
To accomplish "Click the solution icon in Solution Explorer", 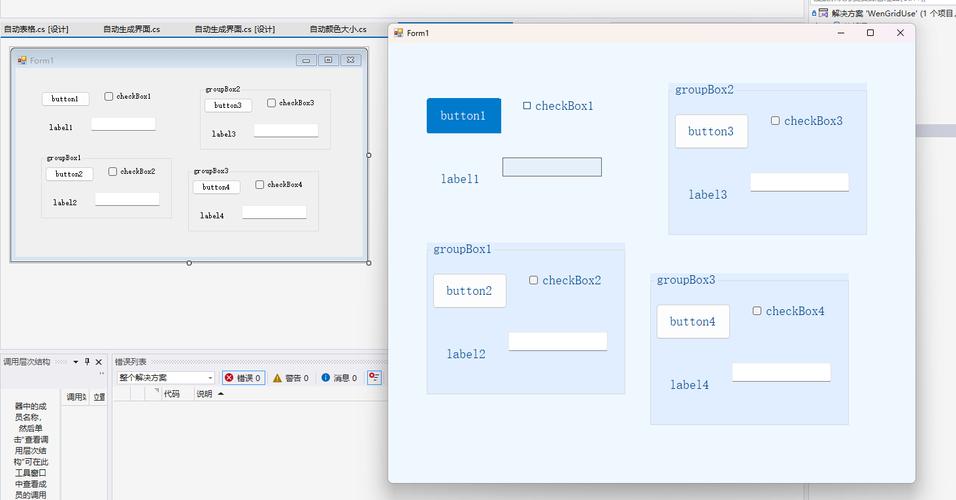I will pyautogui.click(x=823, y=14).
